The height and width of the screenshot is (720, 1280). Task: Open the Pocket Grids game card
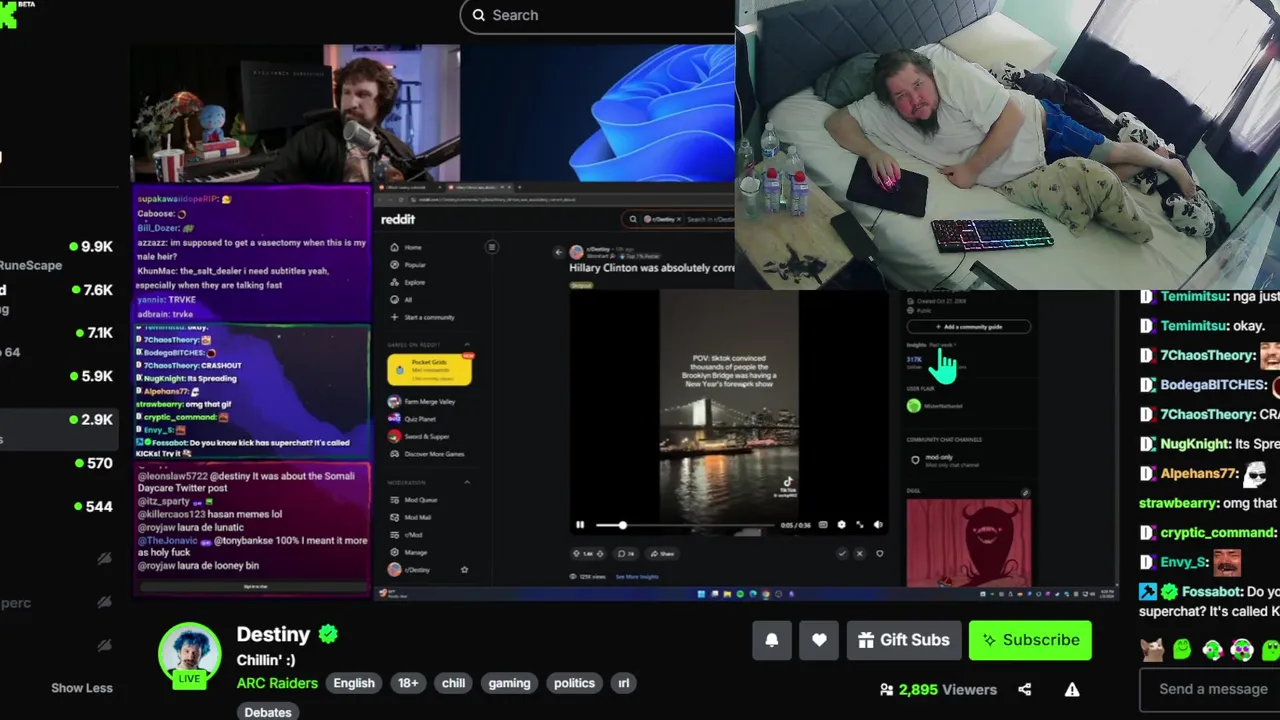(x=429, y=370)
